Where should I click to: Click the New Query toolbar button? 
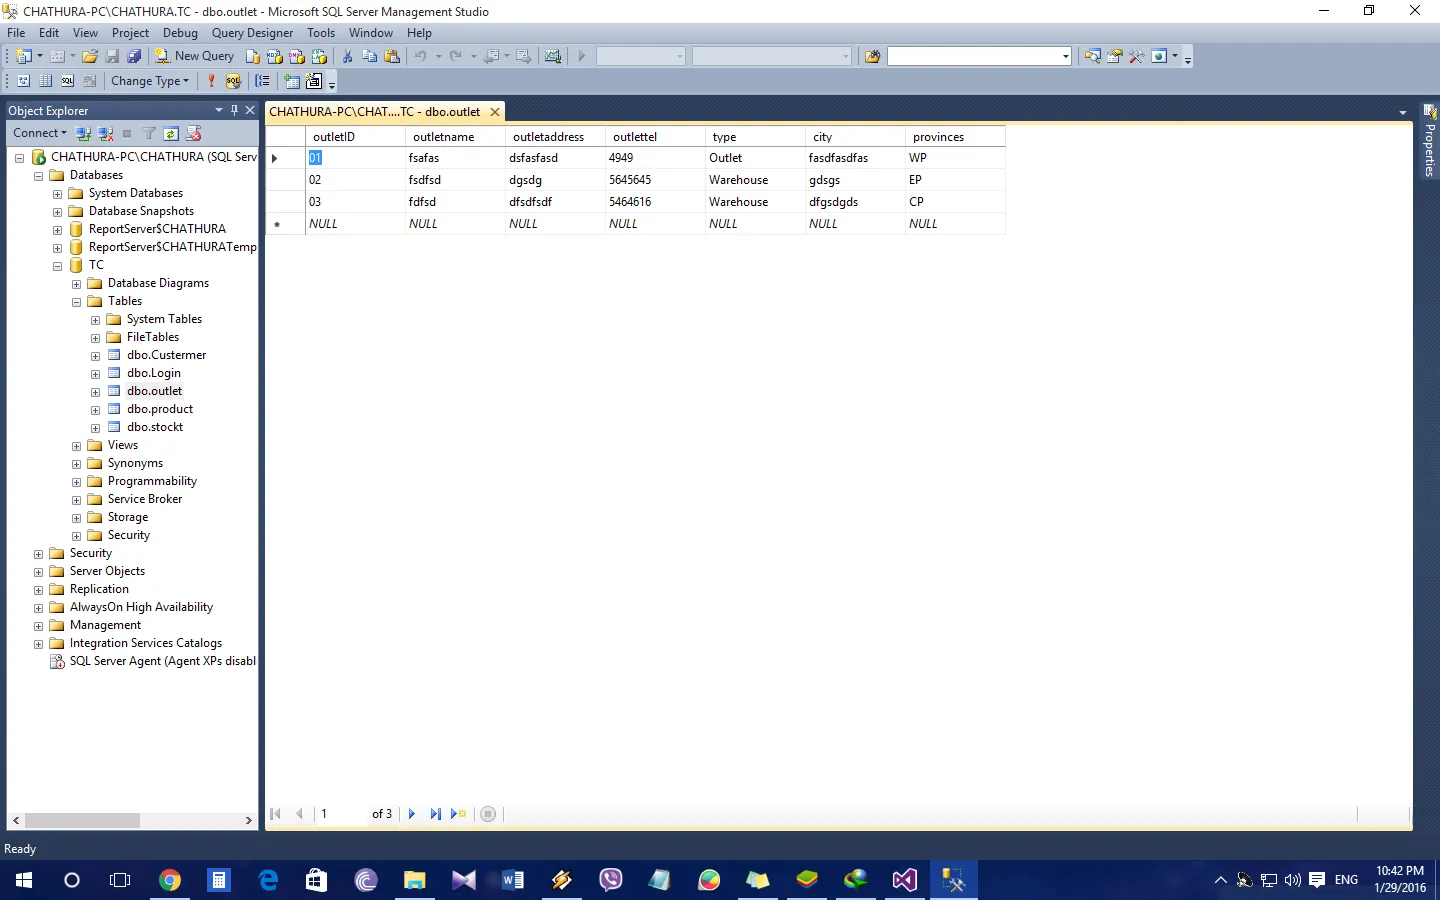pyautogui.click(x=194, y=56)
